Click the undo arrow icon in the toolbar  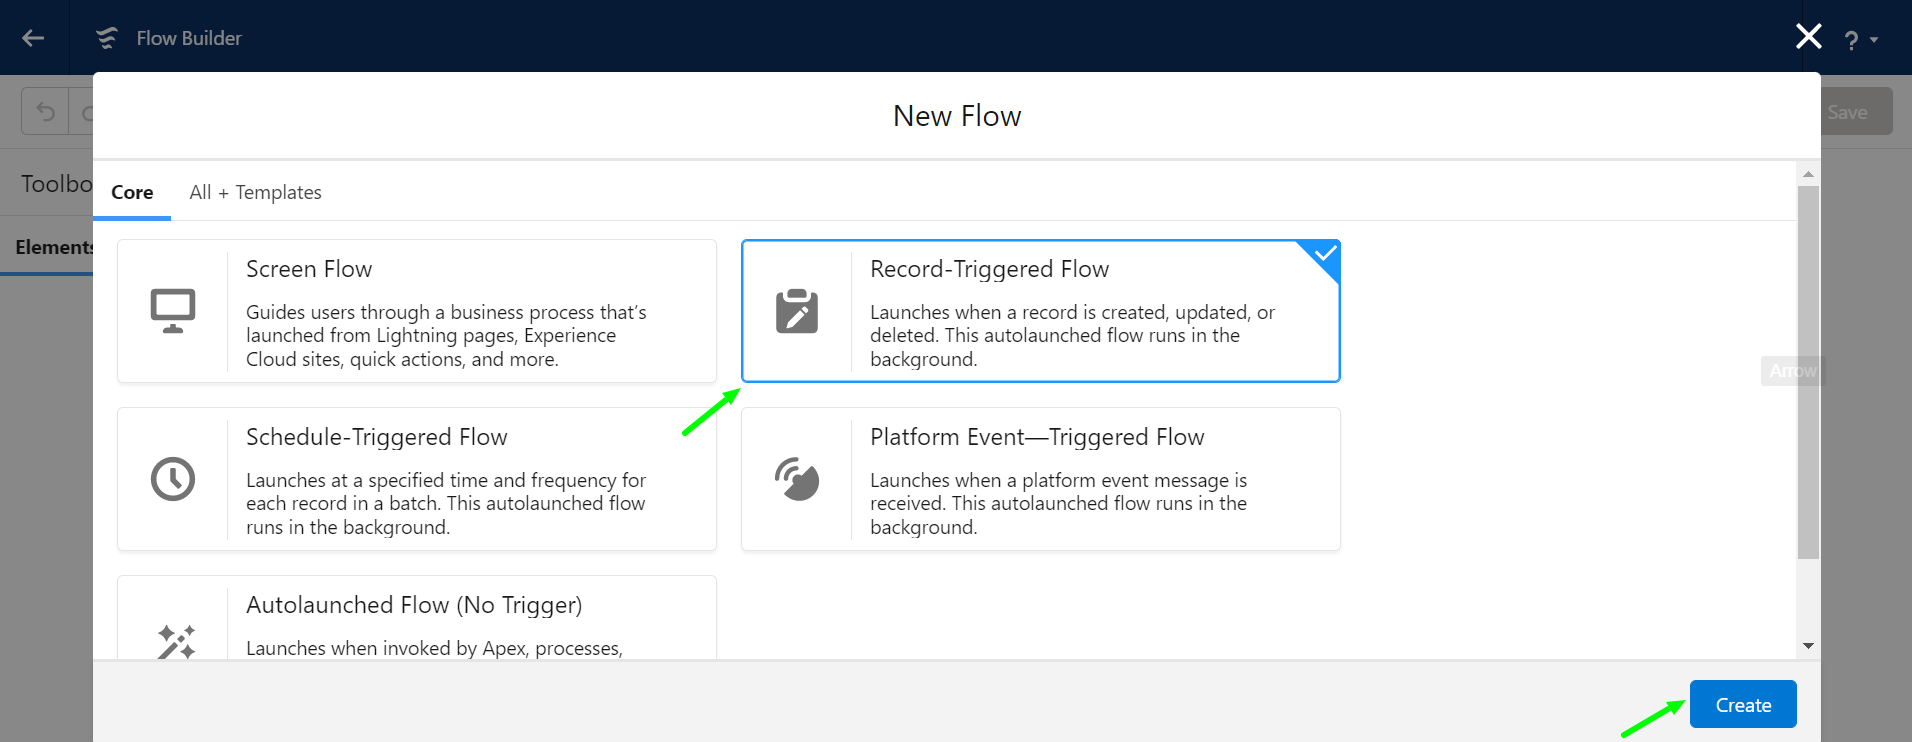point(45,111)
